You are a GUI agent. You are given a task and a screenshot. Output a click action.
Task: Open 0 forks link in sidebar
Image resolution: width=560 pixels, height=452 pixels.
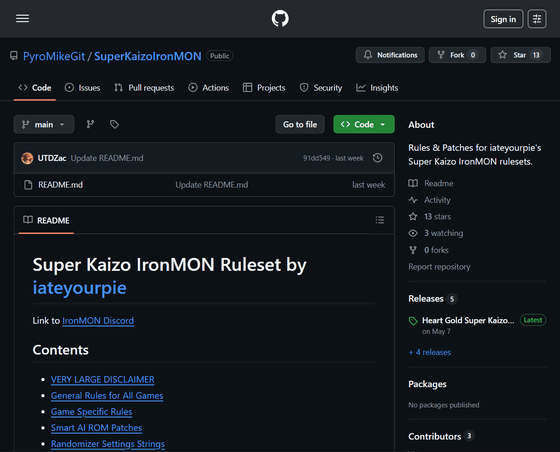pos(429,250)
